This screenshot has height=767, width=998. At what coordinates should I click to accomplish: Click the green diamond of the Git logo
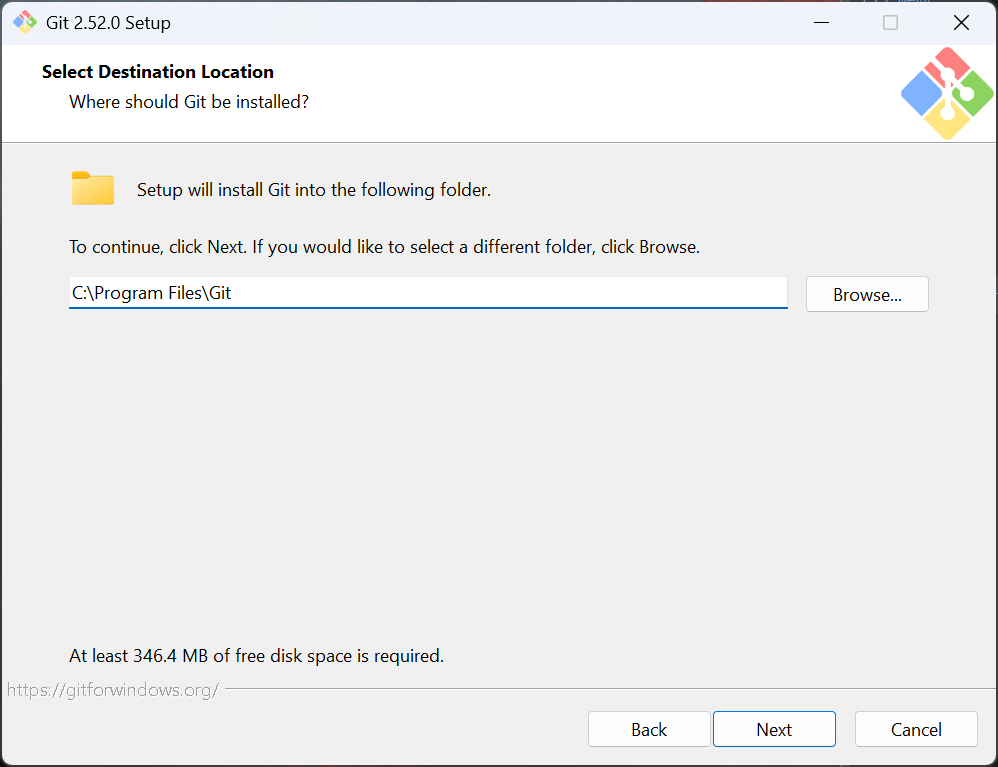click(x=972, y=93)
